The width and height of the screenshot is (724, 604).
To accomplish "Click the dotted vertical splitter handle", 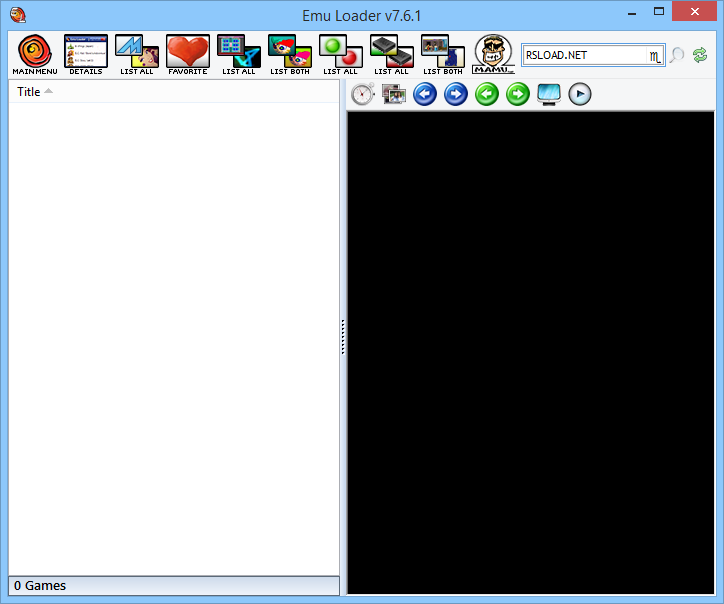I will pos(343,337).
